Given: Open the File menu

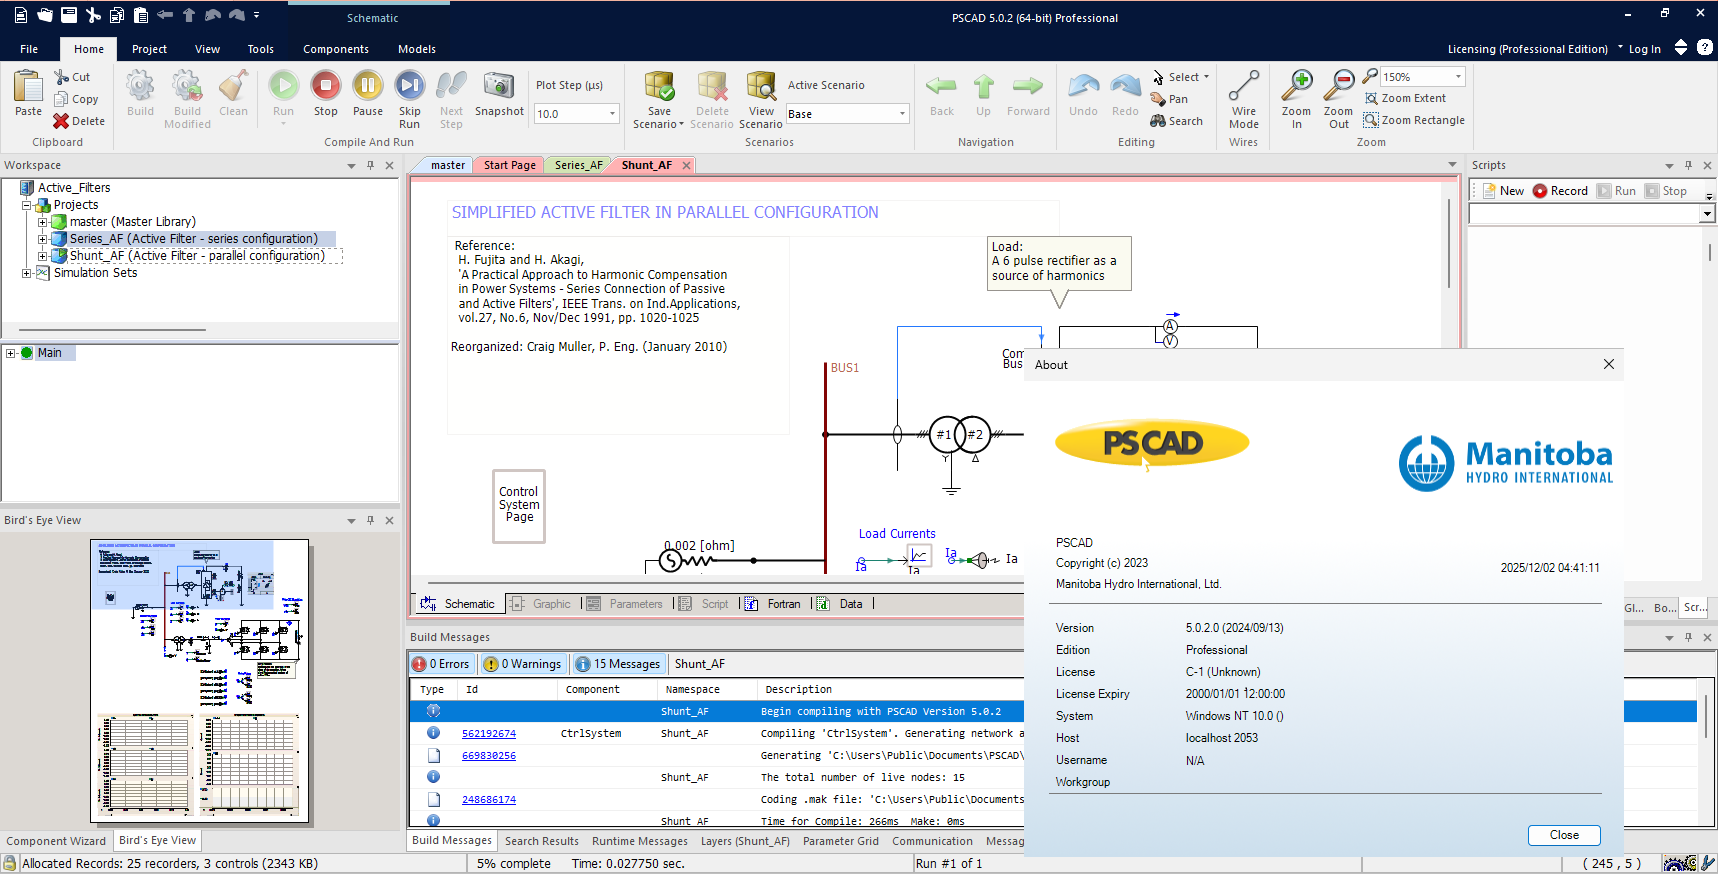Looking at the screenshot, I should coord(29,49).
